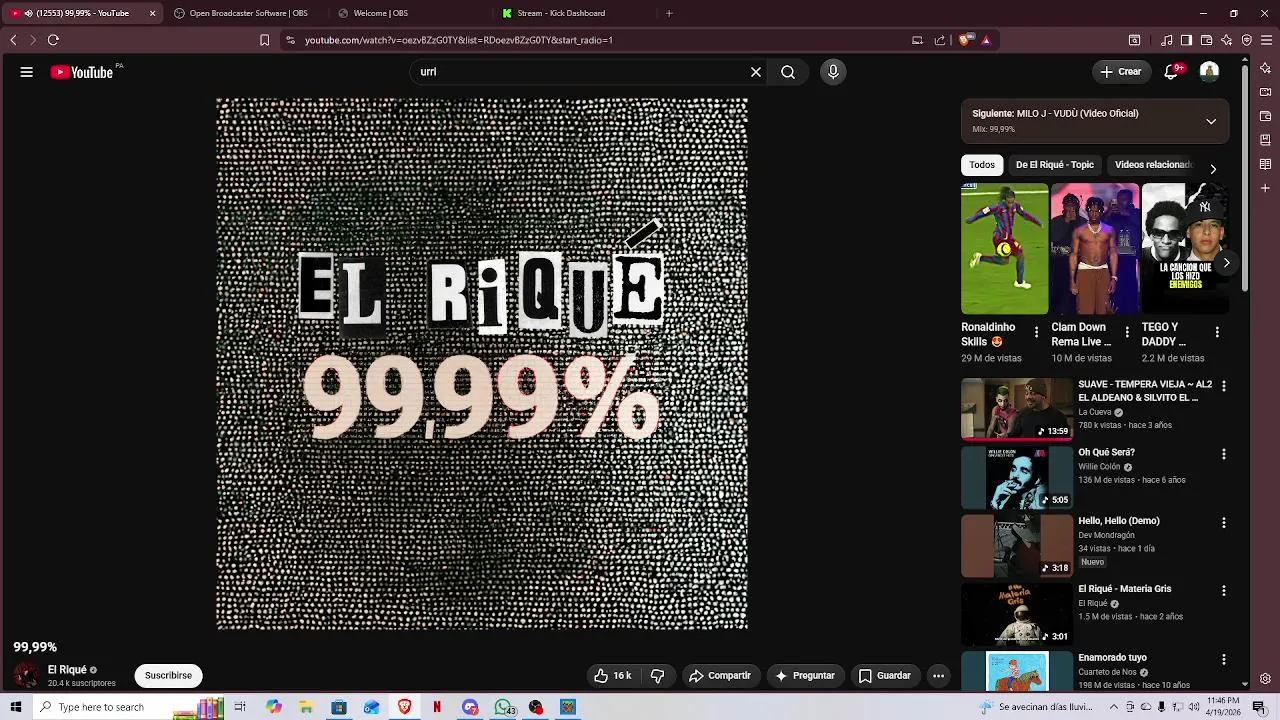1280x720 pixels.
Task: Go back in browser history
Action: [x=13, y=40]
